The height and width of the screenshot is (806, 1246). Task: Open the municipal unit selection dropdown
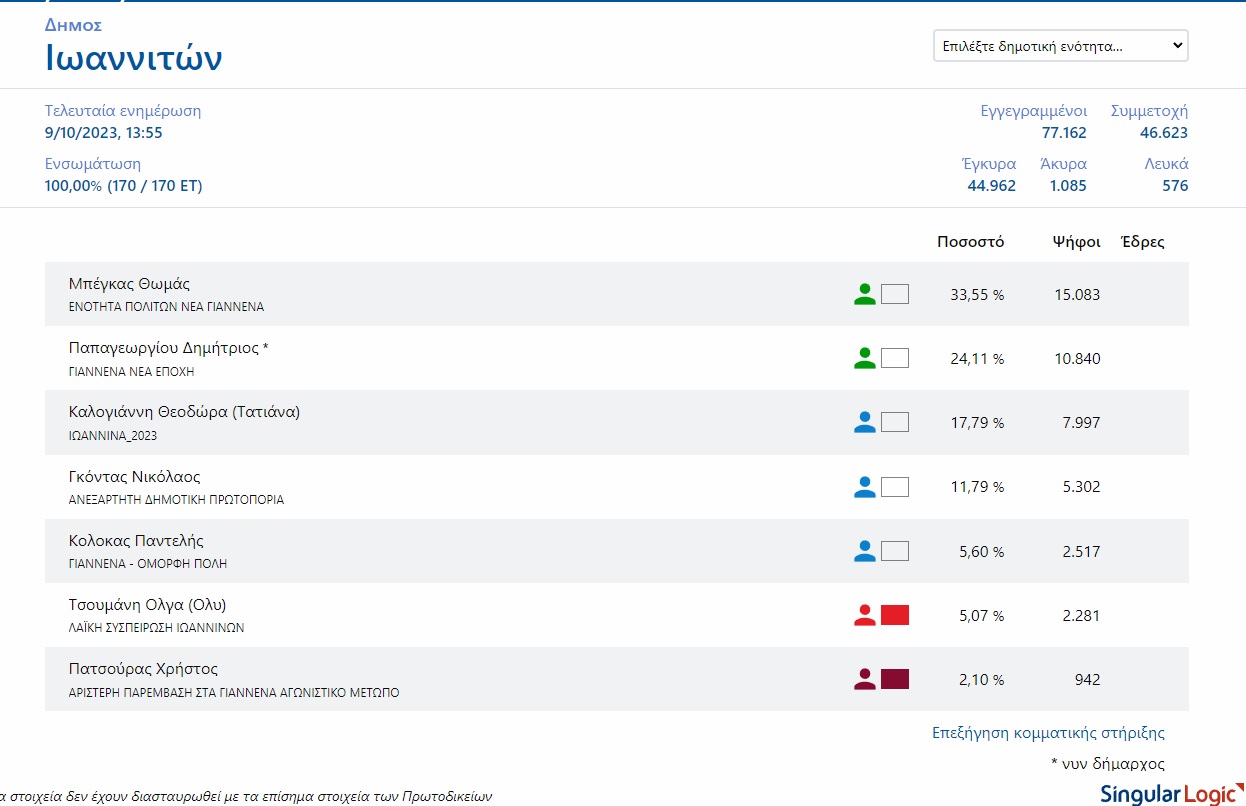point(1060,46)
